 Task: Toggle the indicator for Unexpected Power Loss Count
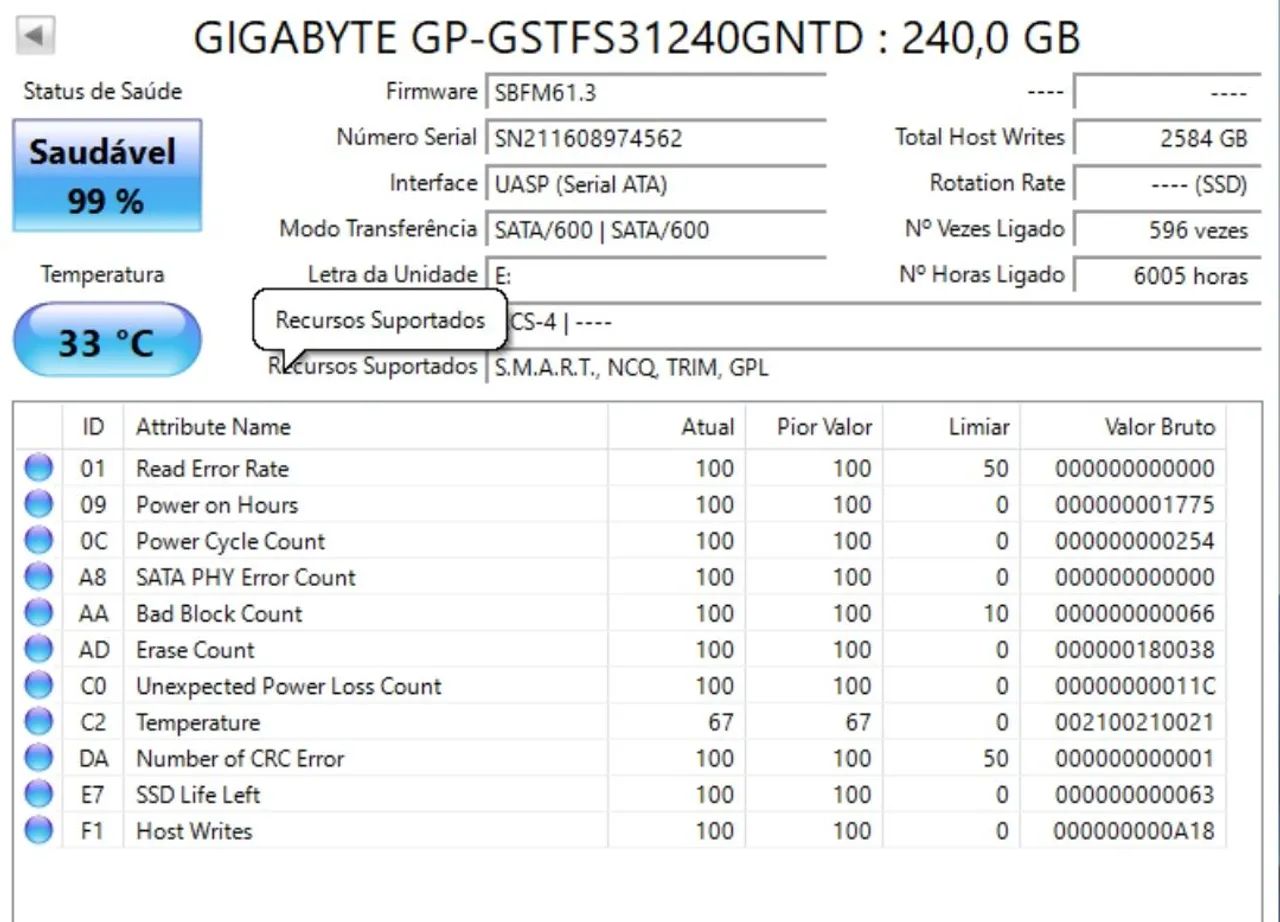[x=37, y=685]
